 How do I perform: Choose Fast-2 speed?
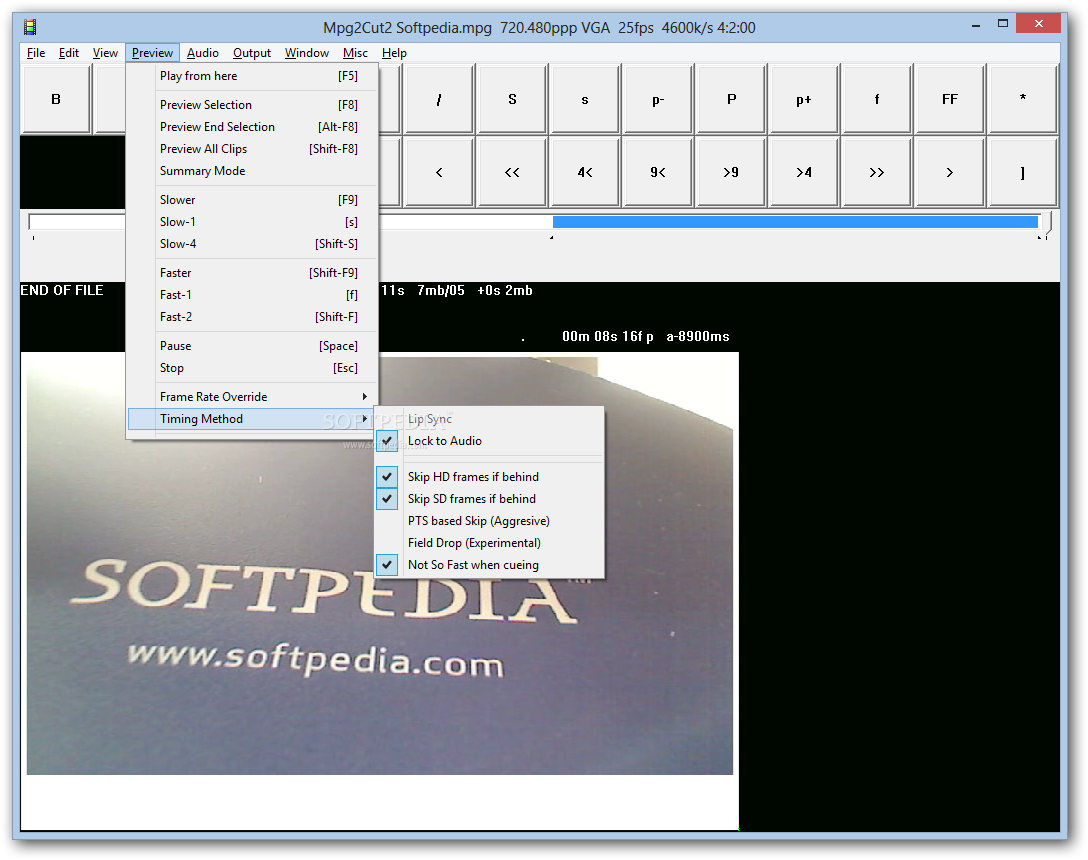pos(252,317)
